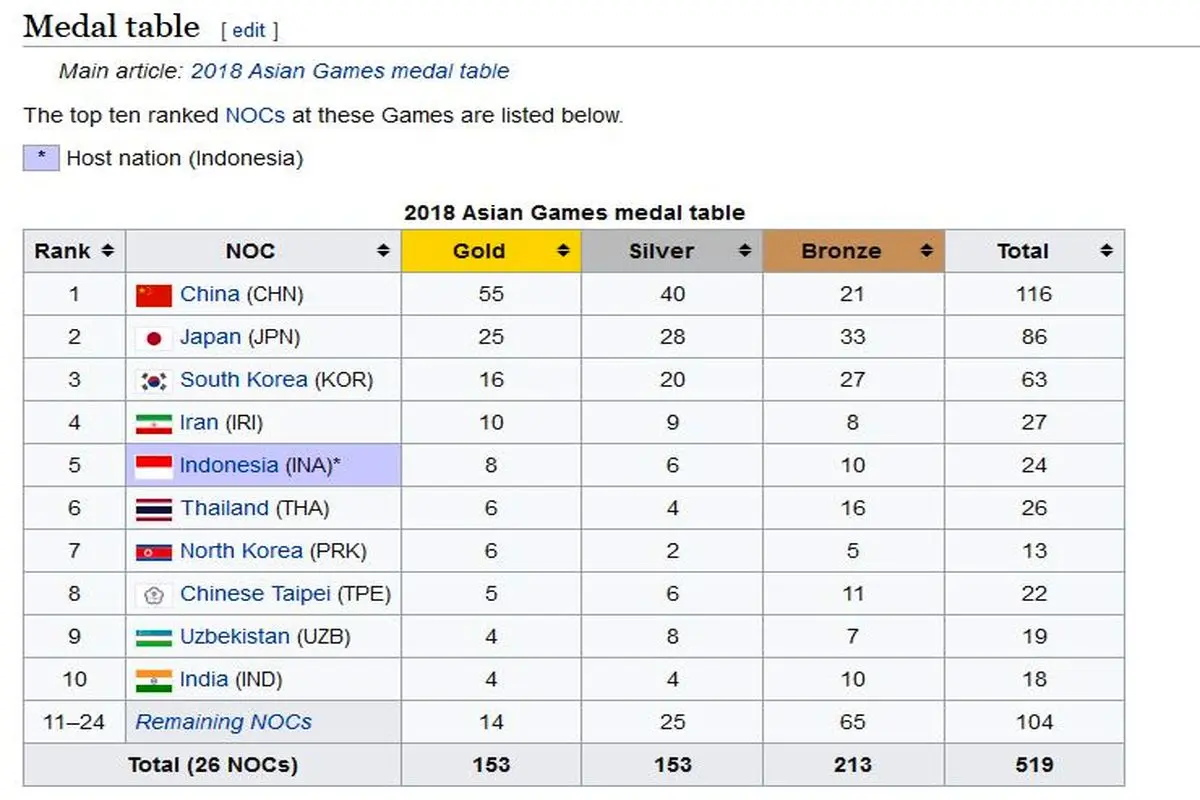Click the China flag icon

click(x=154, y=295)
